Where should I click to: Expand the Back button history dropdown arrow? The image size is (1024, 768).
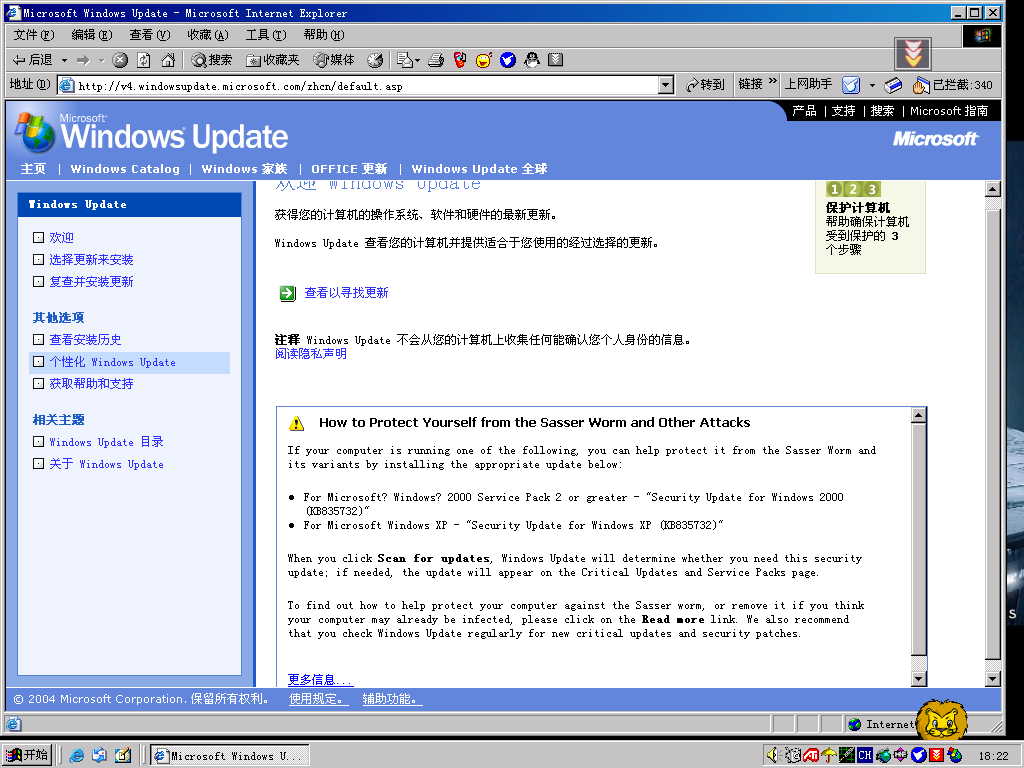pyautogui.click(x=64, y=60)
